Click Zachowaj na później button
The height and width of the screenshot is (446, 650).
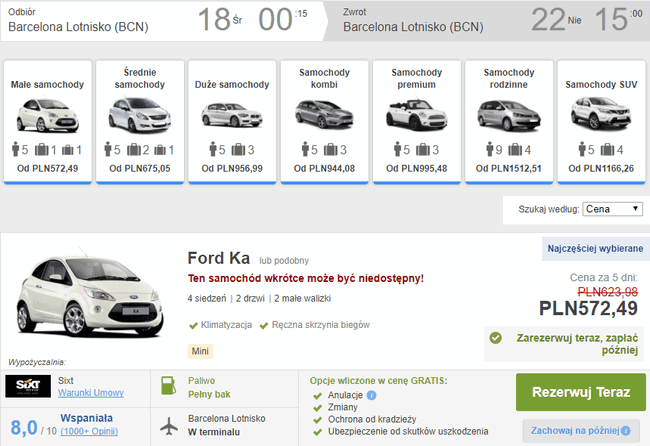tap(581, 431)
